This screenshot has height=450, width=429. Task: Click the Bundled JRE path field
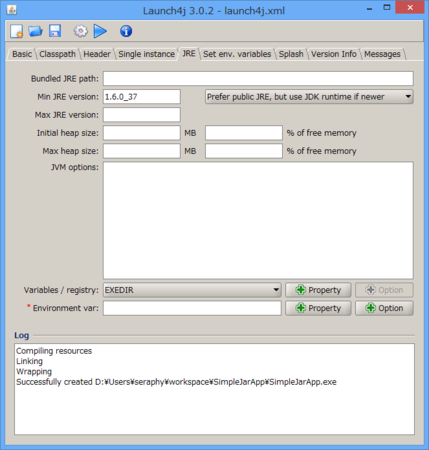[x=258, y=79]
